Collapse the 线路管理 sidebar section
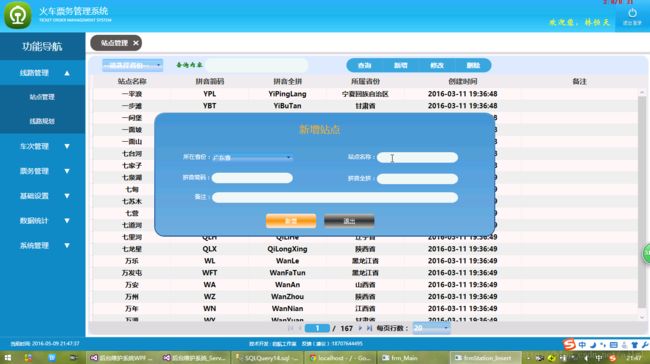650x364 pixels. 43,73
